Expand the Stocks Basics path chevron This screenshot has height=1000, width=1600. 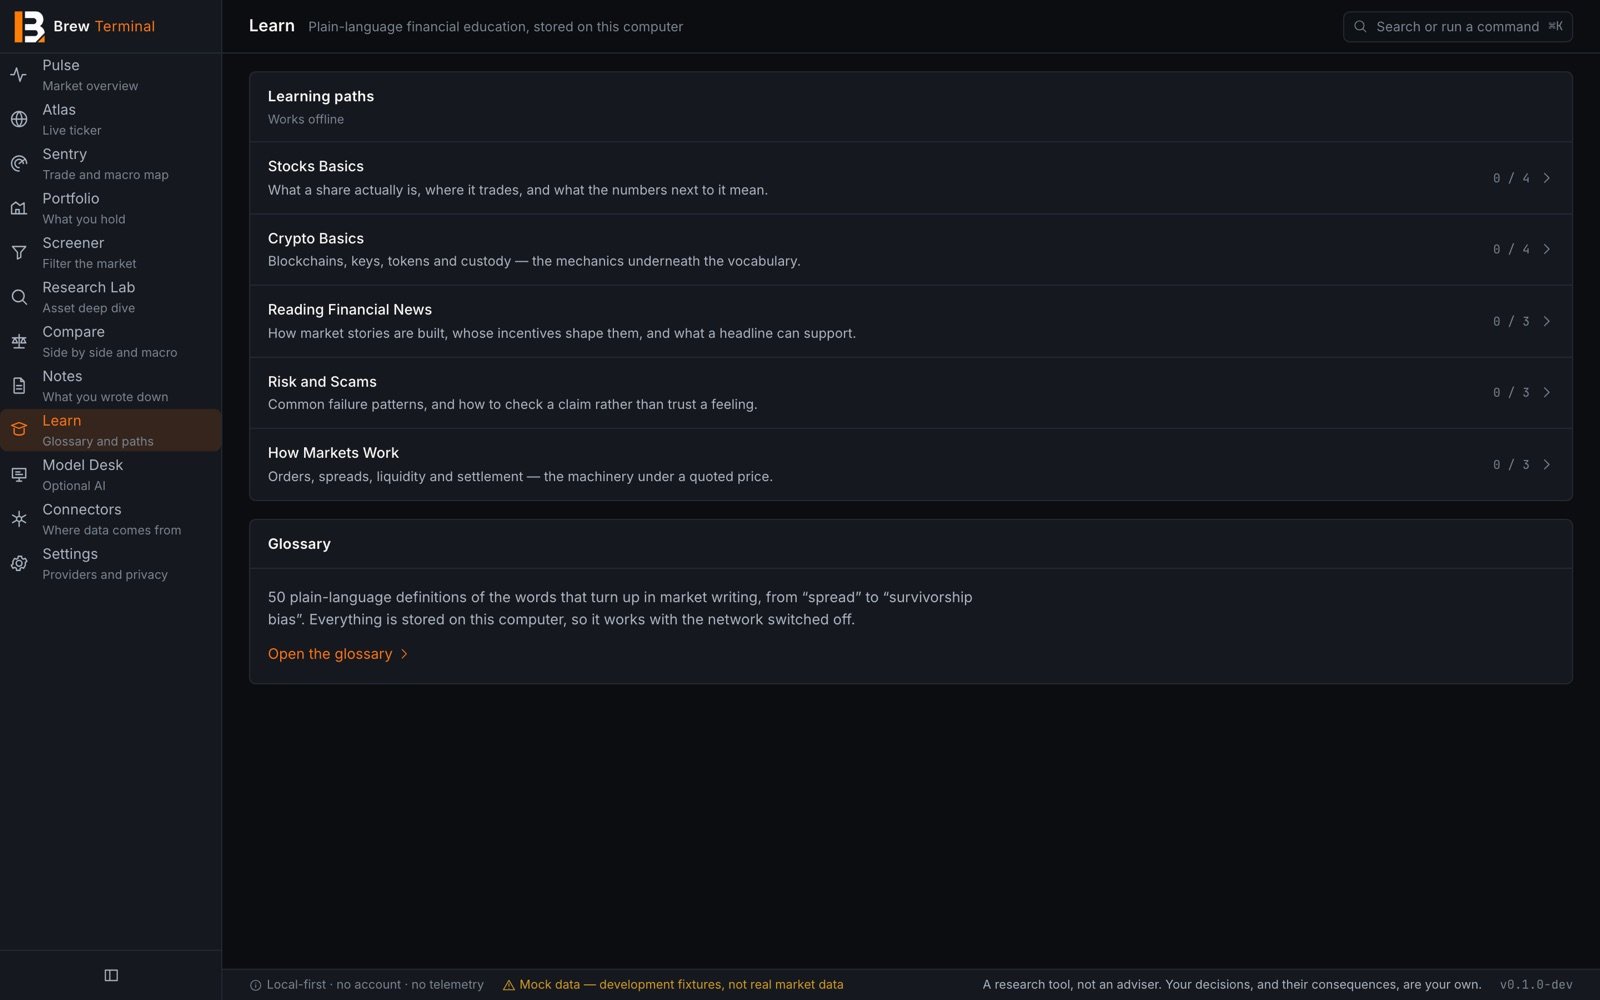[x=1547, y=178]
